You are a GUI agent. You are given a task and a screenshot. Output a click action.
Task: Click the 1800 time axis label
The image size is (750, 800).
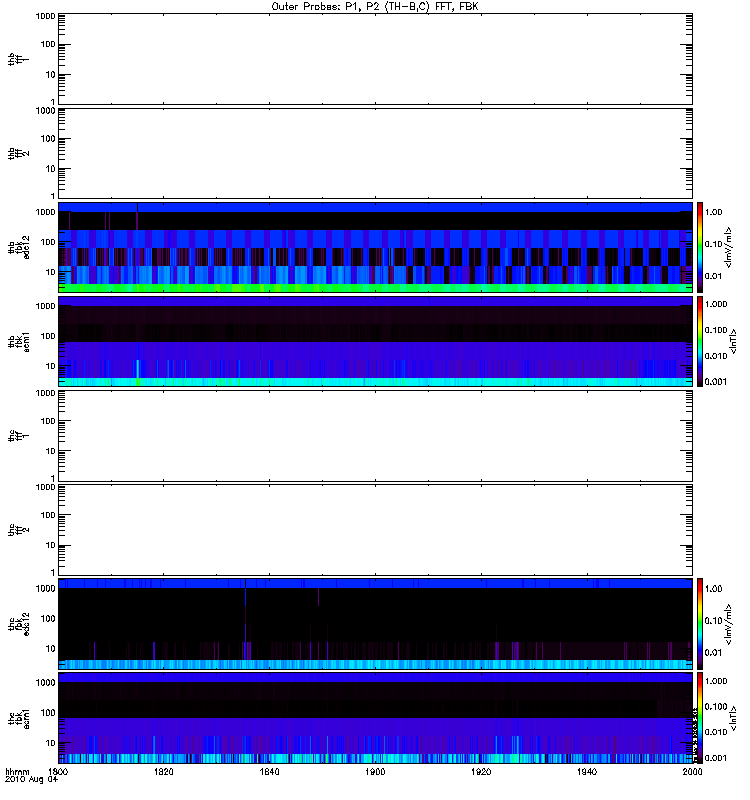58,771
